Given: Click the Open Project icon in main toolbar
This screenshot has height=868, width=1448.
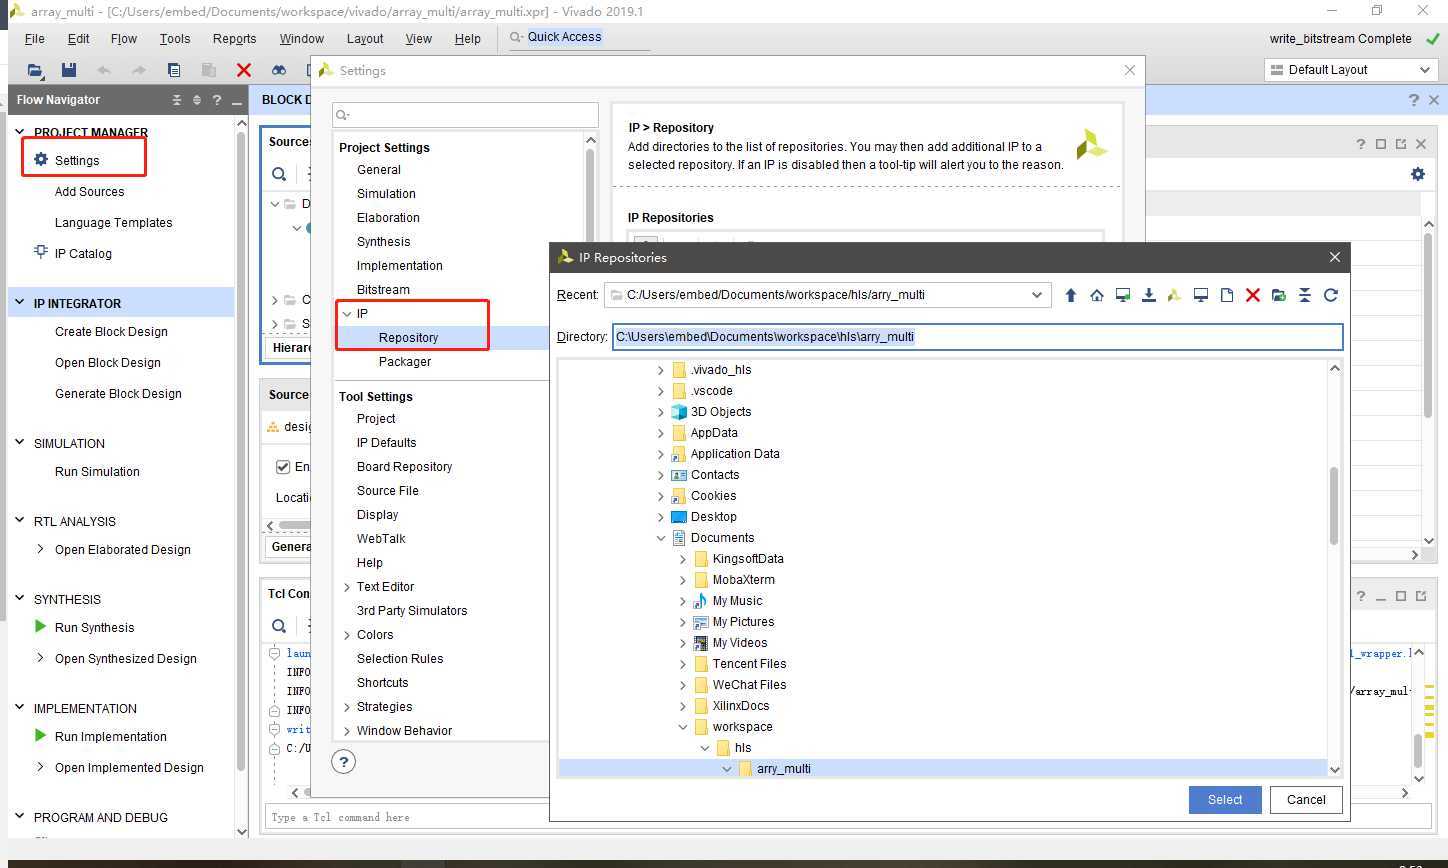Looking at the screenshot, I should (35, 70).
